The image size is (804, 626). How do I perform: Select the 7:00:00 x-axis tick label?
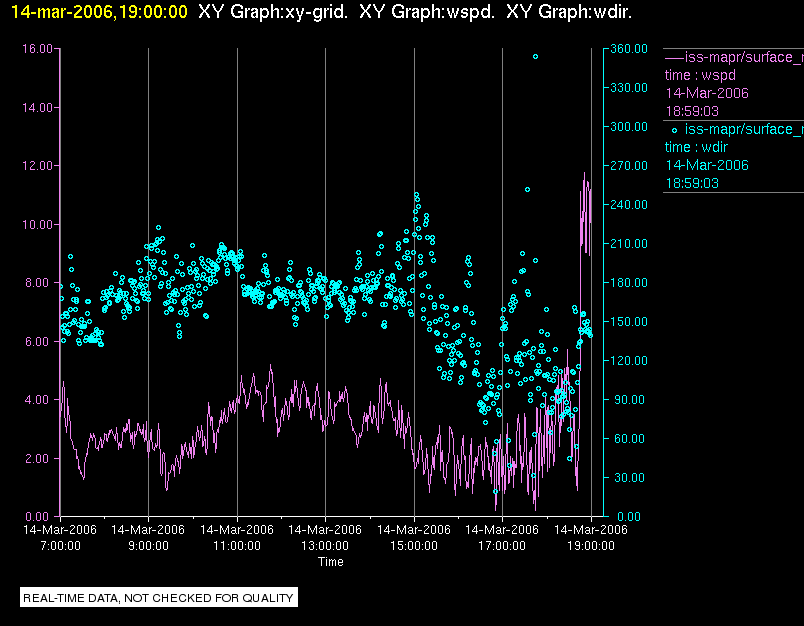click(60, 546)
